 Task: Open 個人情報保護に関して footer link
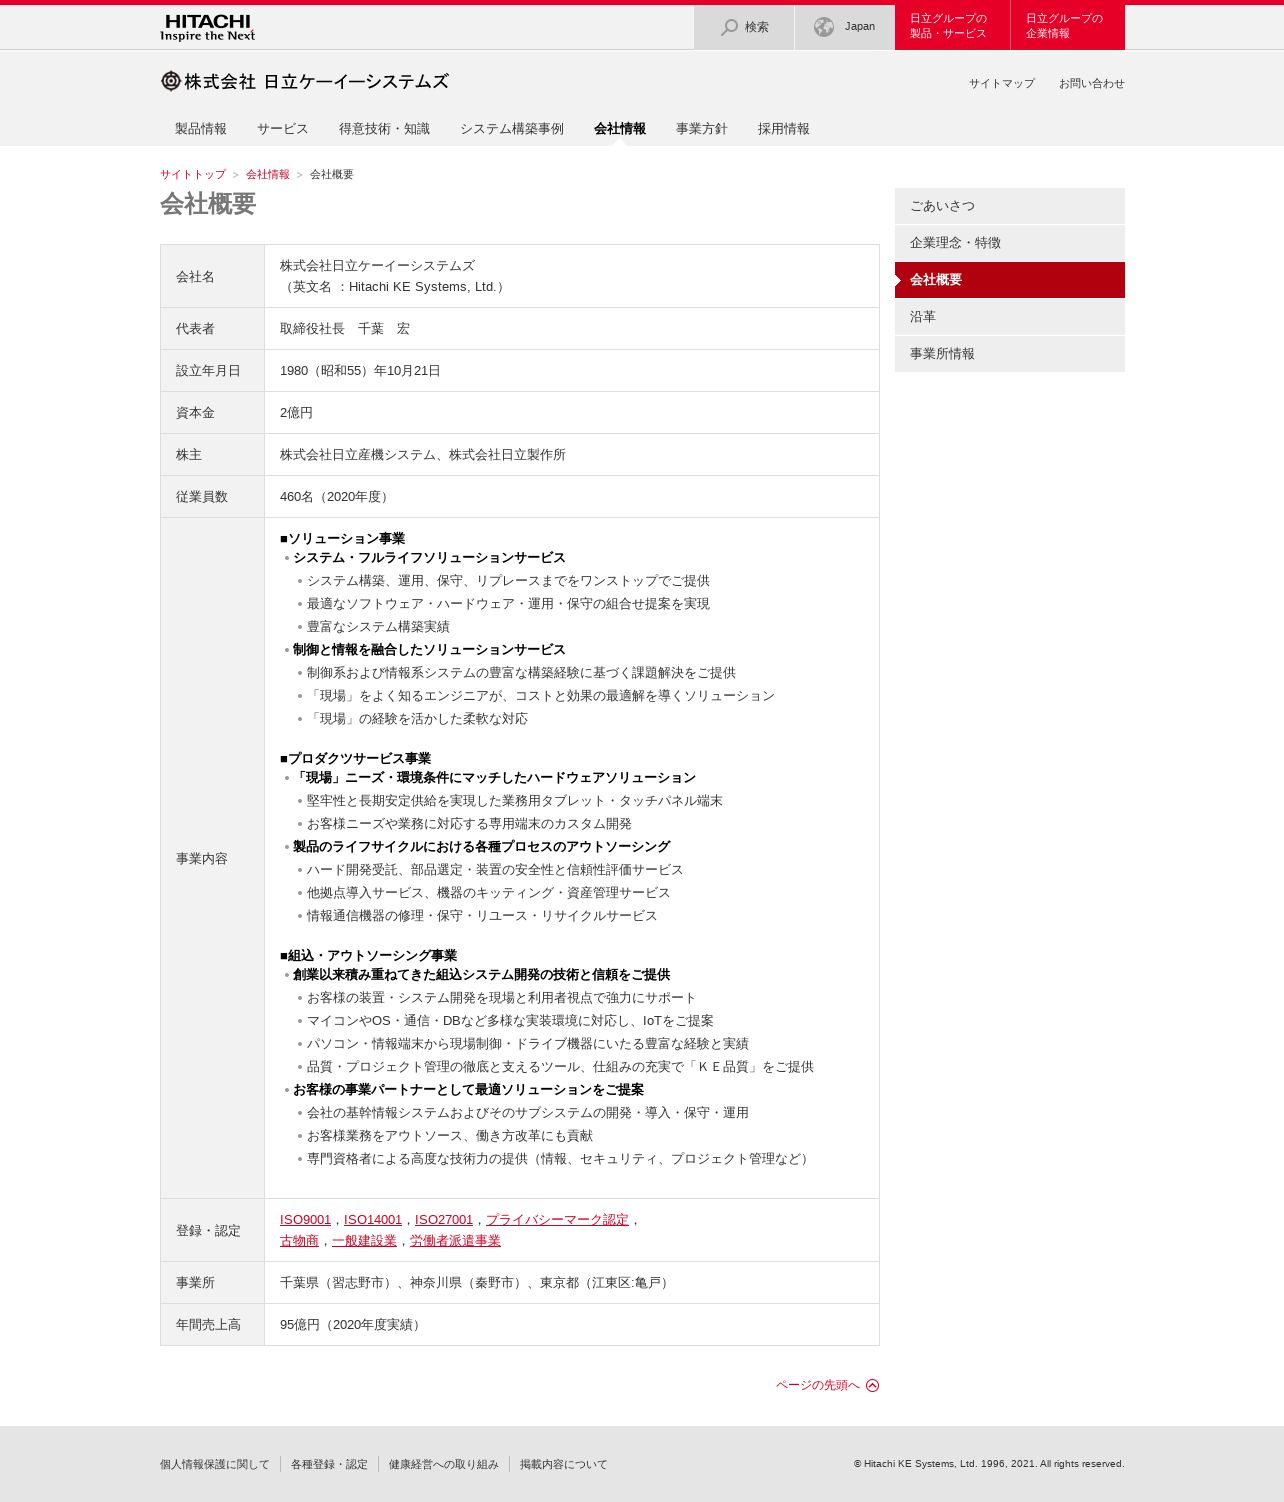click(x=215, y=1464)
